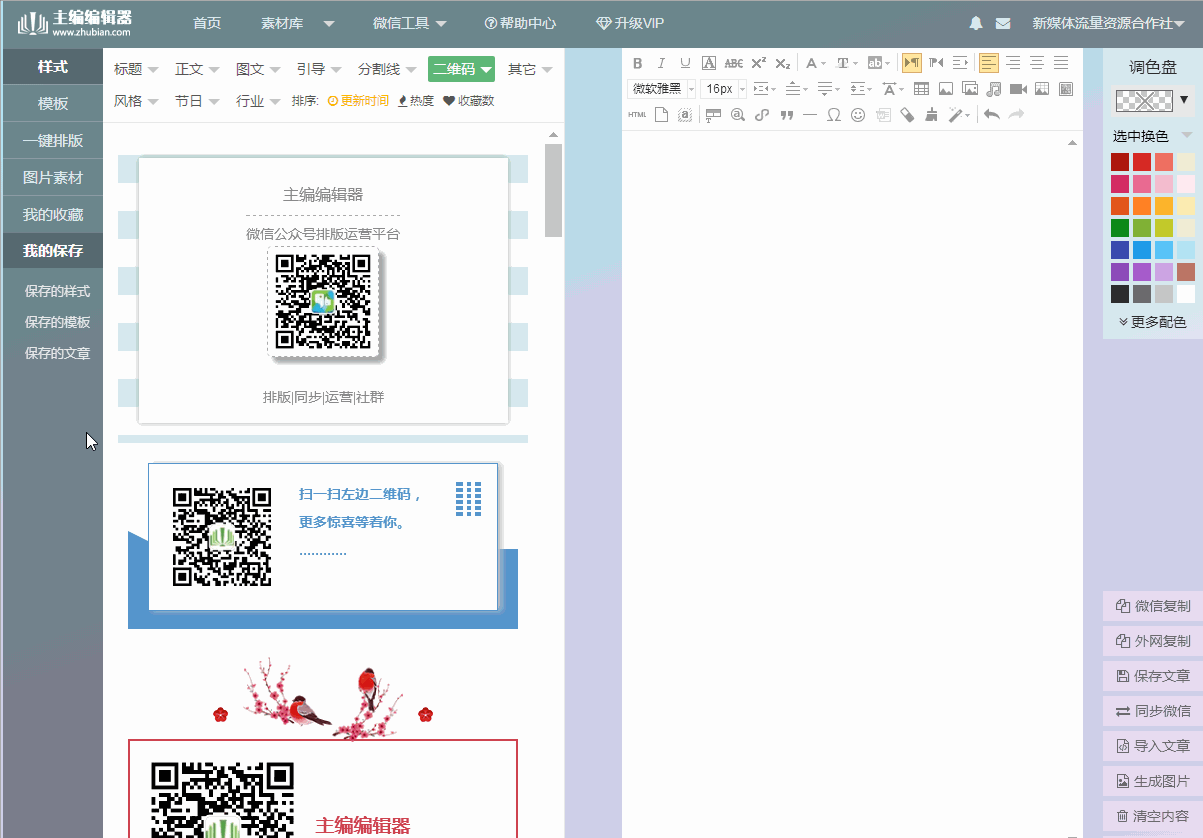Open the 帮助中心 menu item
This screenshot has width=1203, height=838.
tap(520, 23)
